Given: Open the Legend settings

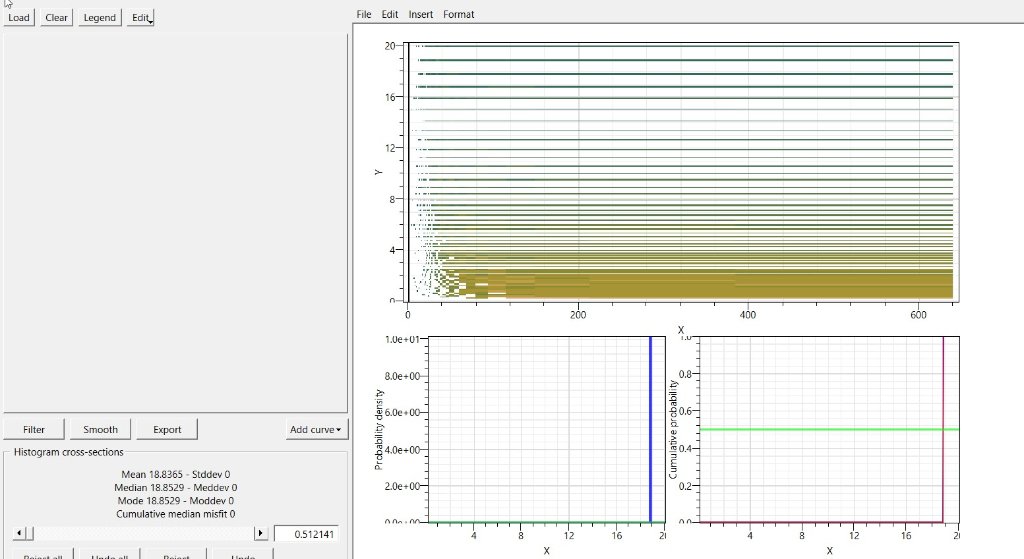Looking at the screenshot, I should point(99,17).
